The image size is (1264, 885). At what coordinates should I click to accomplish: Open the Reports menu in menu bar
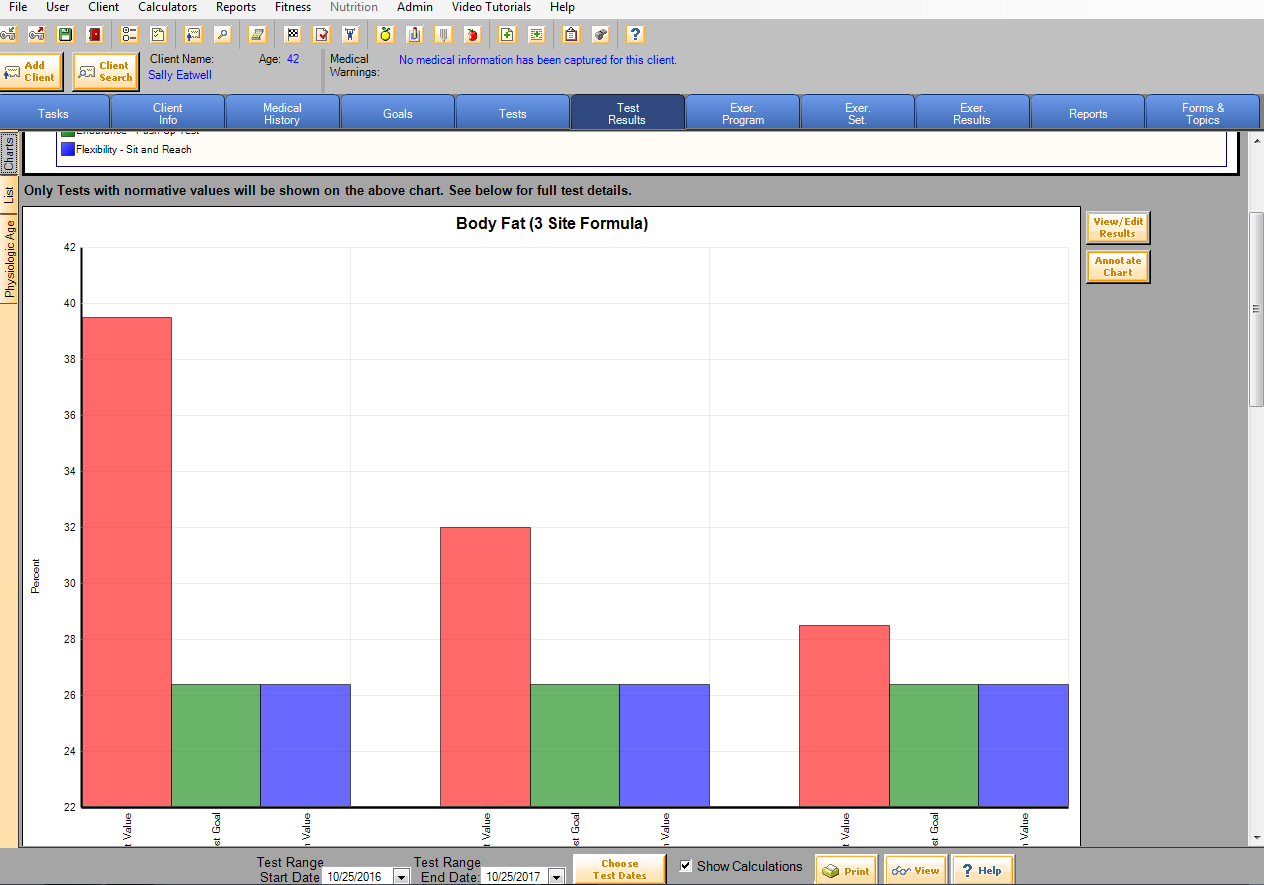point(236,7)
